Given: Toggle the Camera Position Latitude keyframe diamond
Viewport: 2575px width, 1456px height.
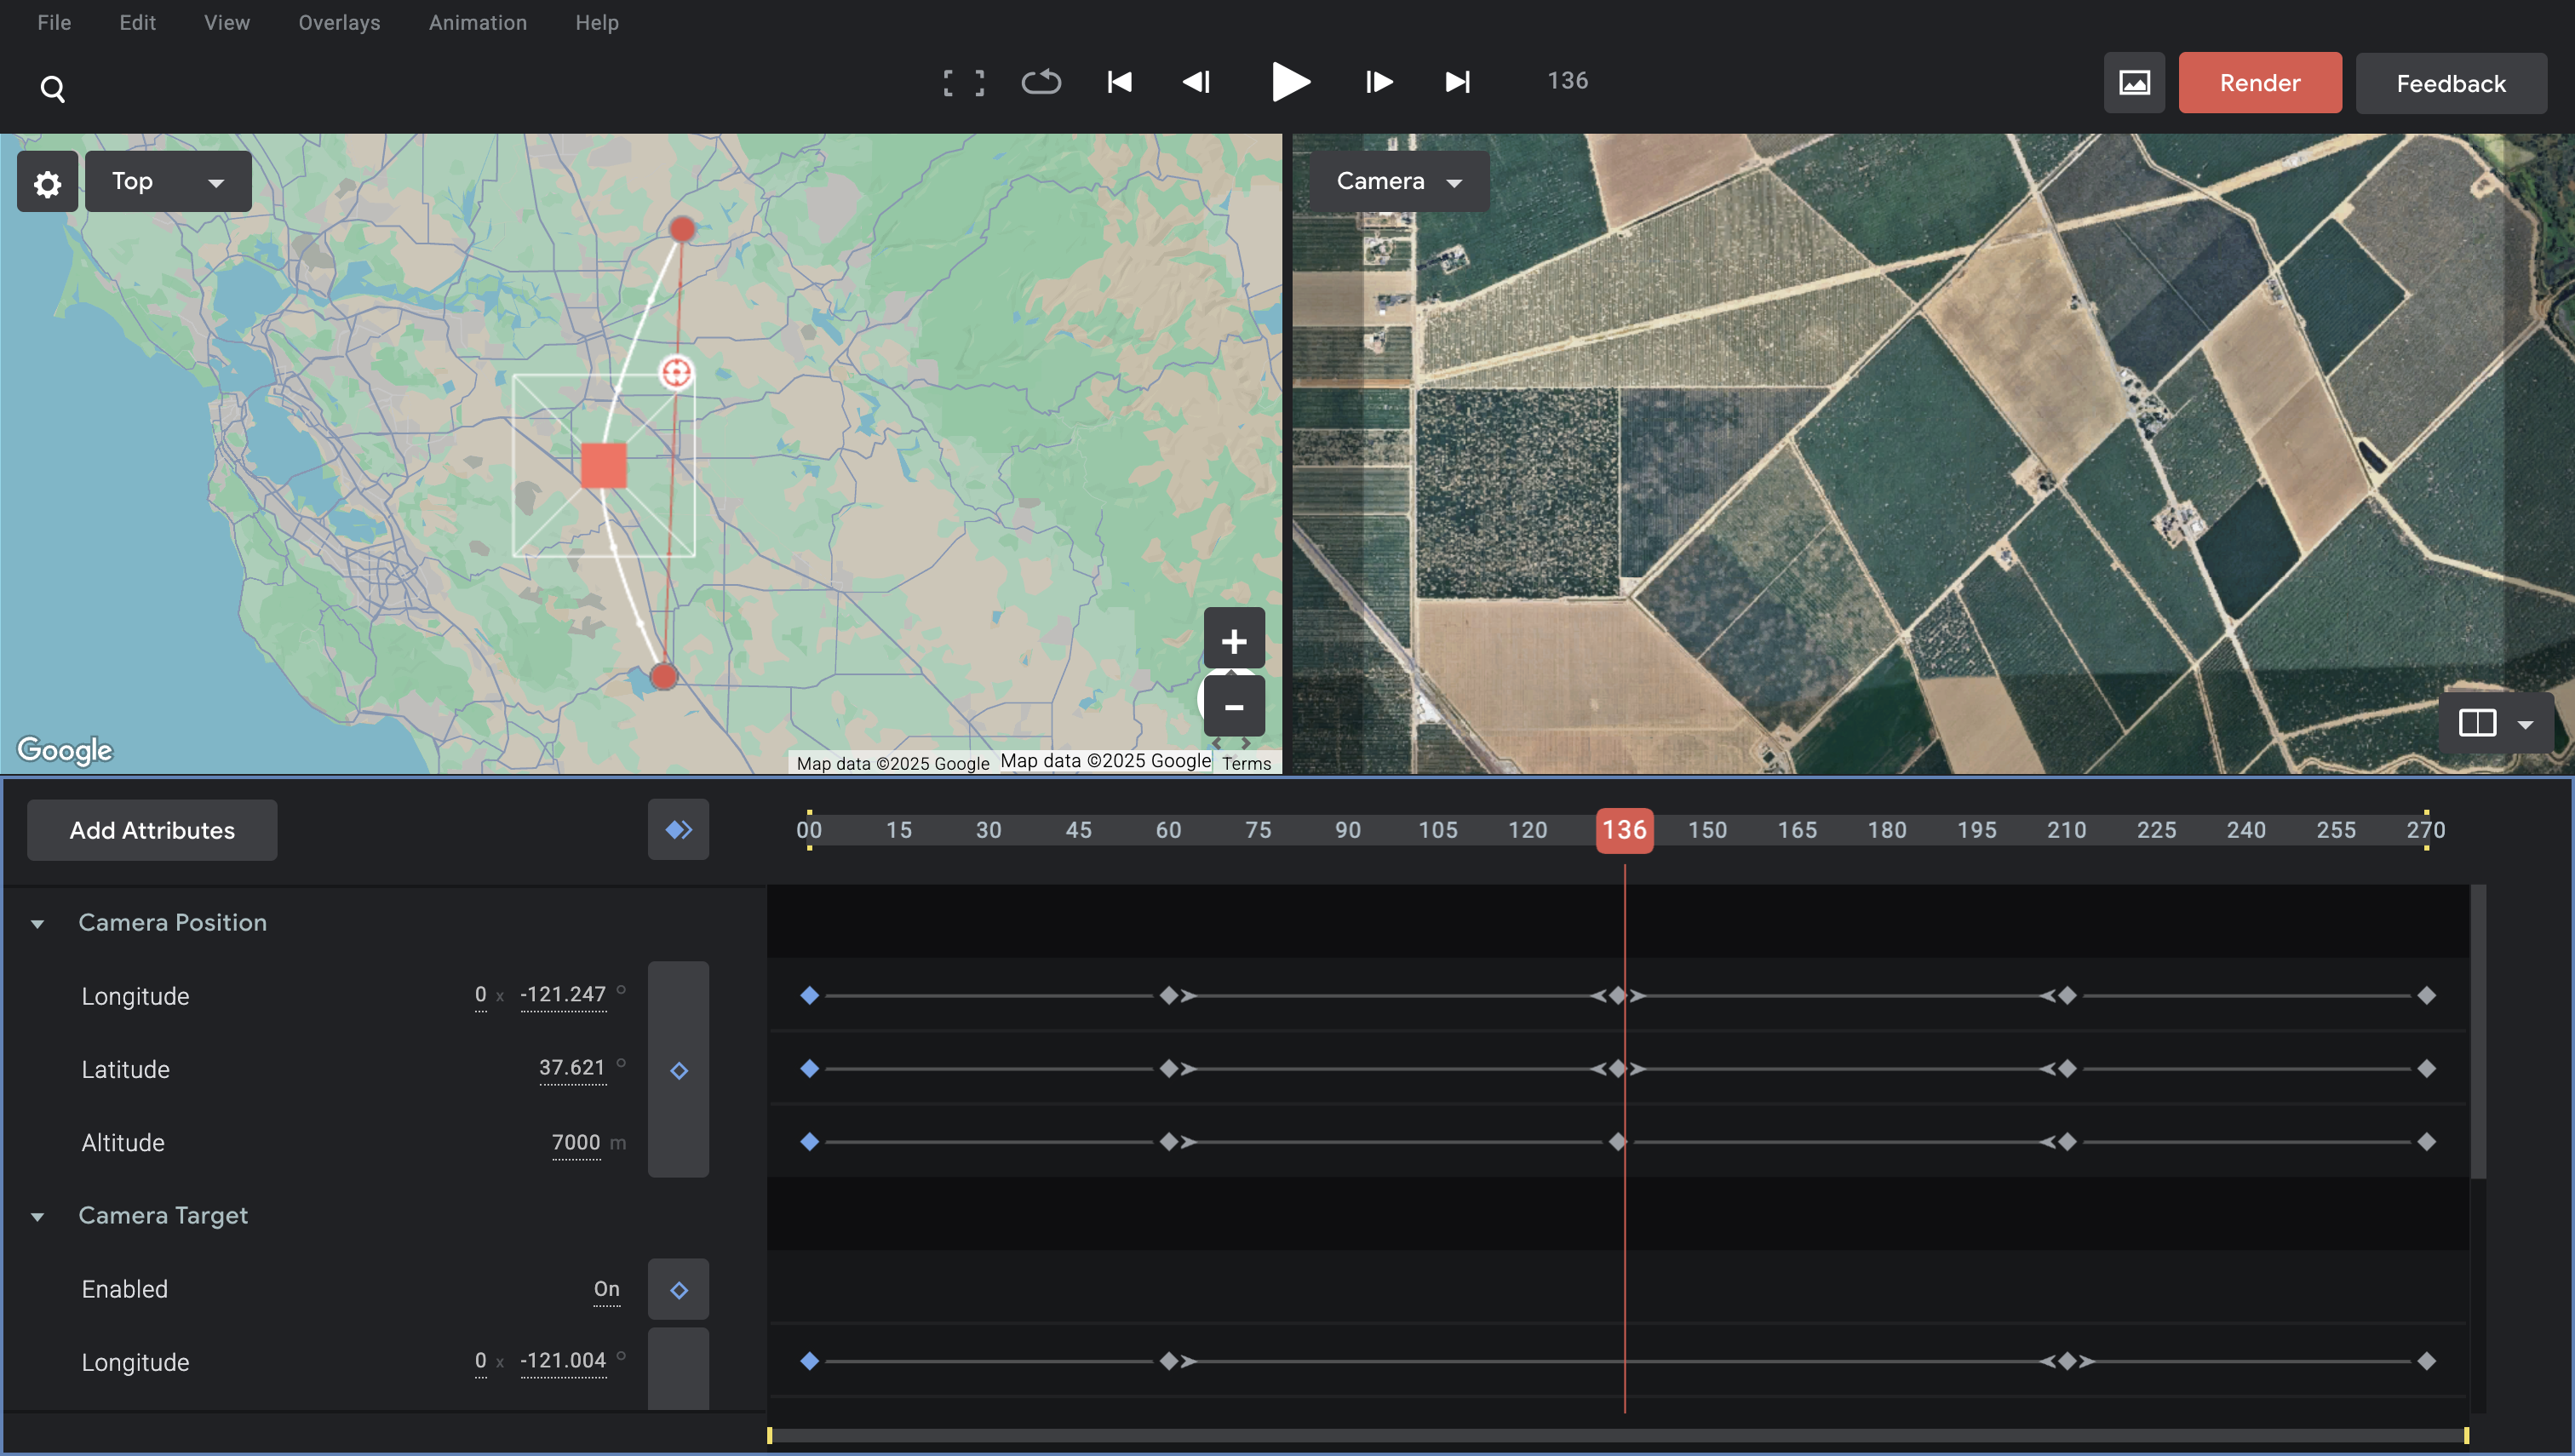Looking at the screenshot, I should click(678, 1071).
